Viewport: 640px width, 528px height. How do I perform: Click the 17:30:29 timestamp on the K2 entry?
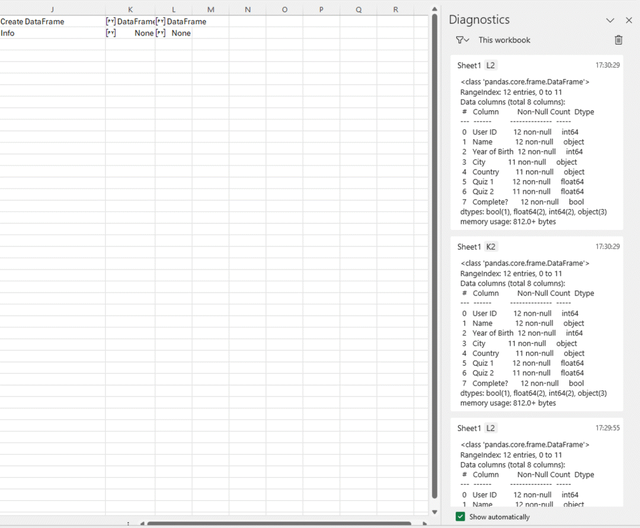point(607,246)
